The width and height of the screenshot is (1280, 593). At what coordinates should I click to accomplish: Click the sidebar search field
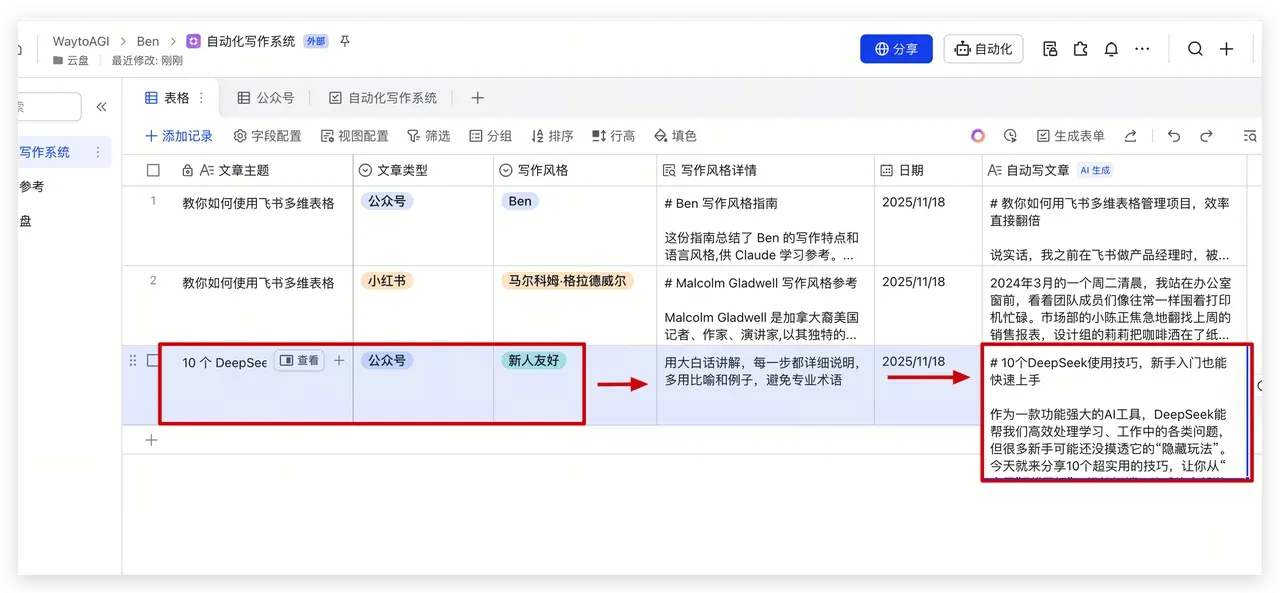tap(50, 107)
